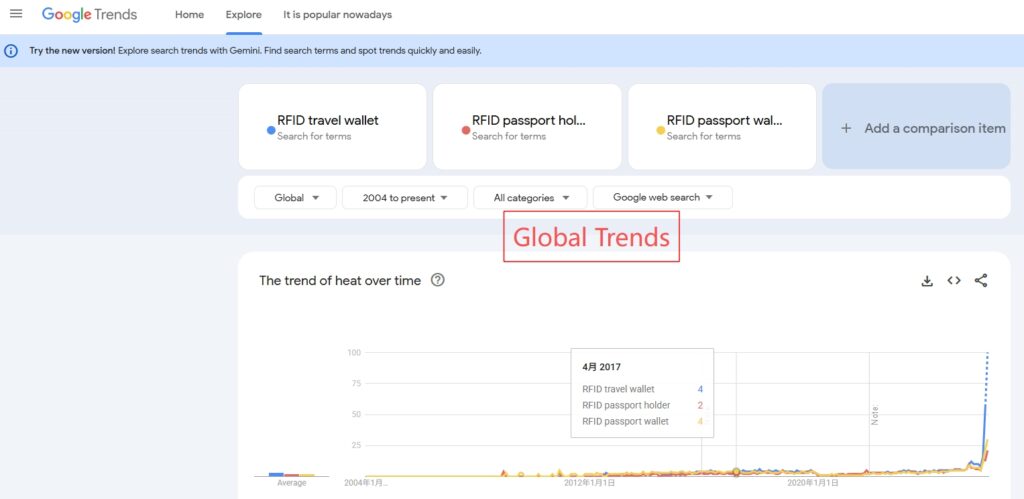Click the yellow RFID passport wallet dot
The width and height of the screenshot is (1024, 499).
coord(660,130)
